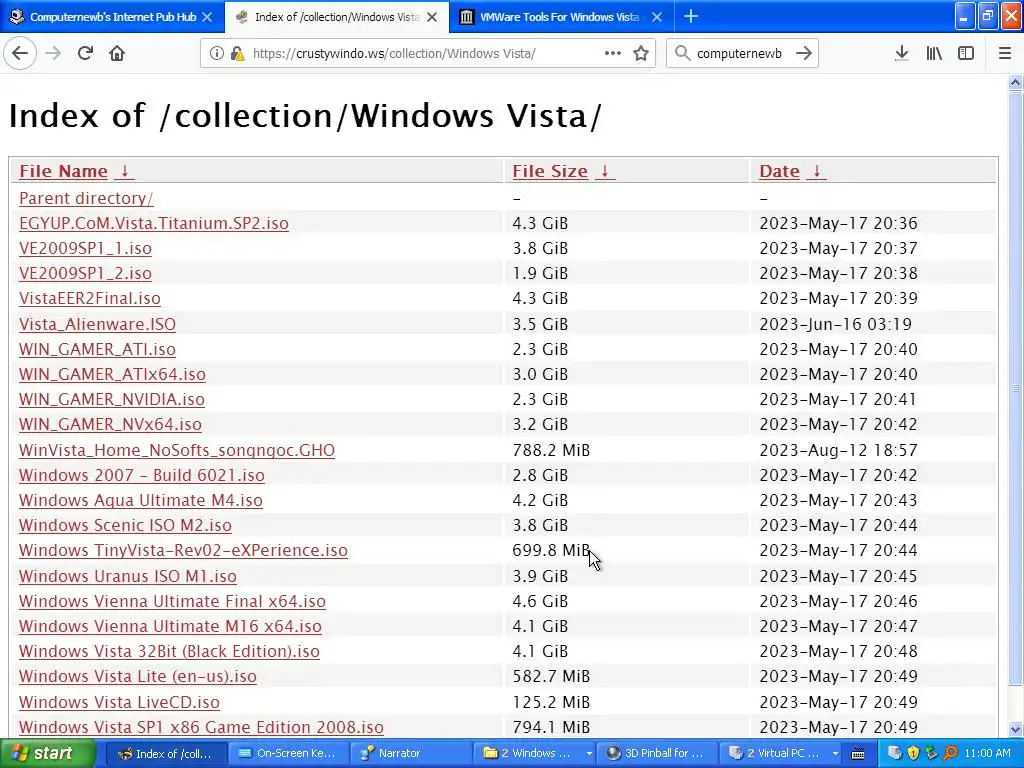Screen dimensions: 1024x768
Task: Open the Firefox home page
Action: 117,53
